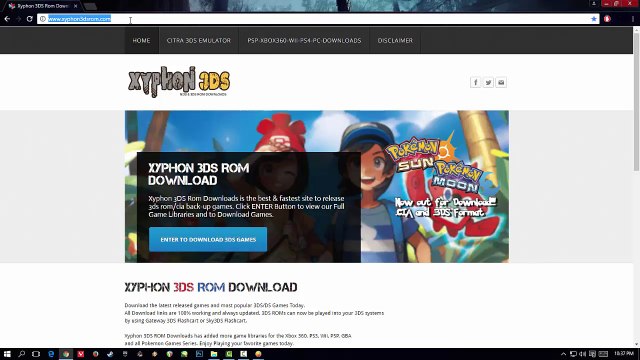Image resolution: width=640 pixels, height=360 pixels.
Task: Click ENTER TO DOWNLOAD 3DS GAMES button
Action: point(208,240)
